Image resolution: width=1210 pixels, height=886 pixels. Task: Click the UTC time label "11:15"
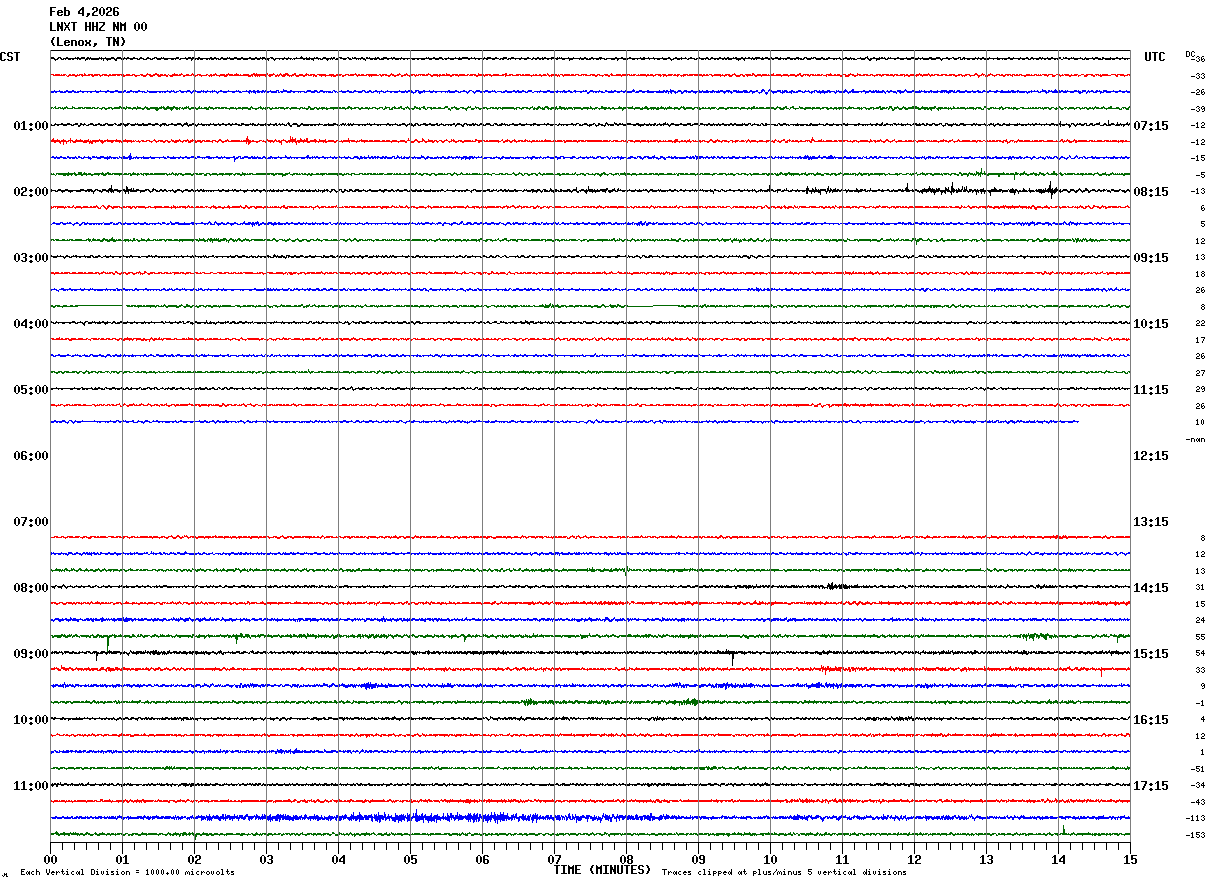pos(1151,390)
